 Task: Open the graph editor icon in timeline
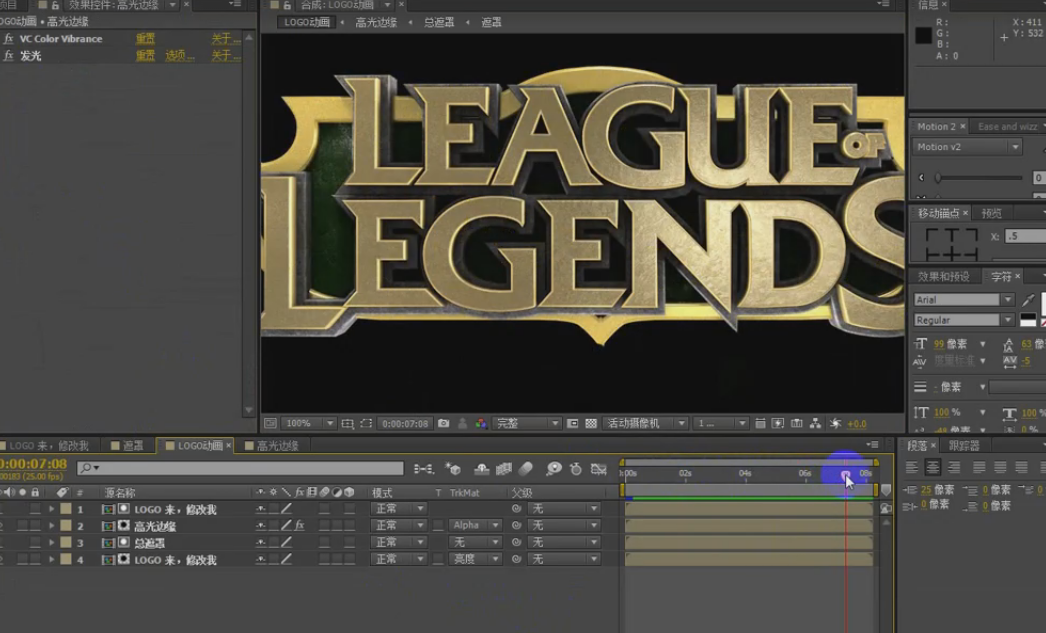598,469
